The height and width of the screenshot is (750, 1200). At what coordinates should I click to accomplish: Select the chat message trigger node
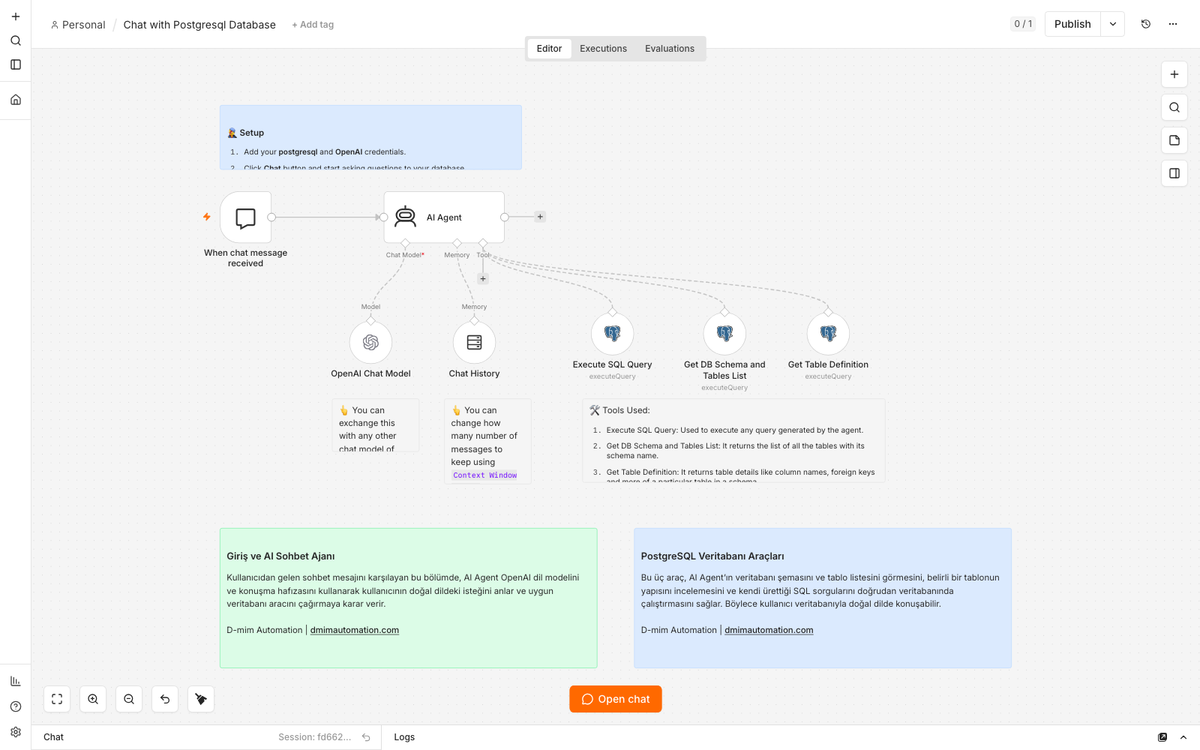[246, 217]
